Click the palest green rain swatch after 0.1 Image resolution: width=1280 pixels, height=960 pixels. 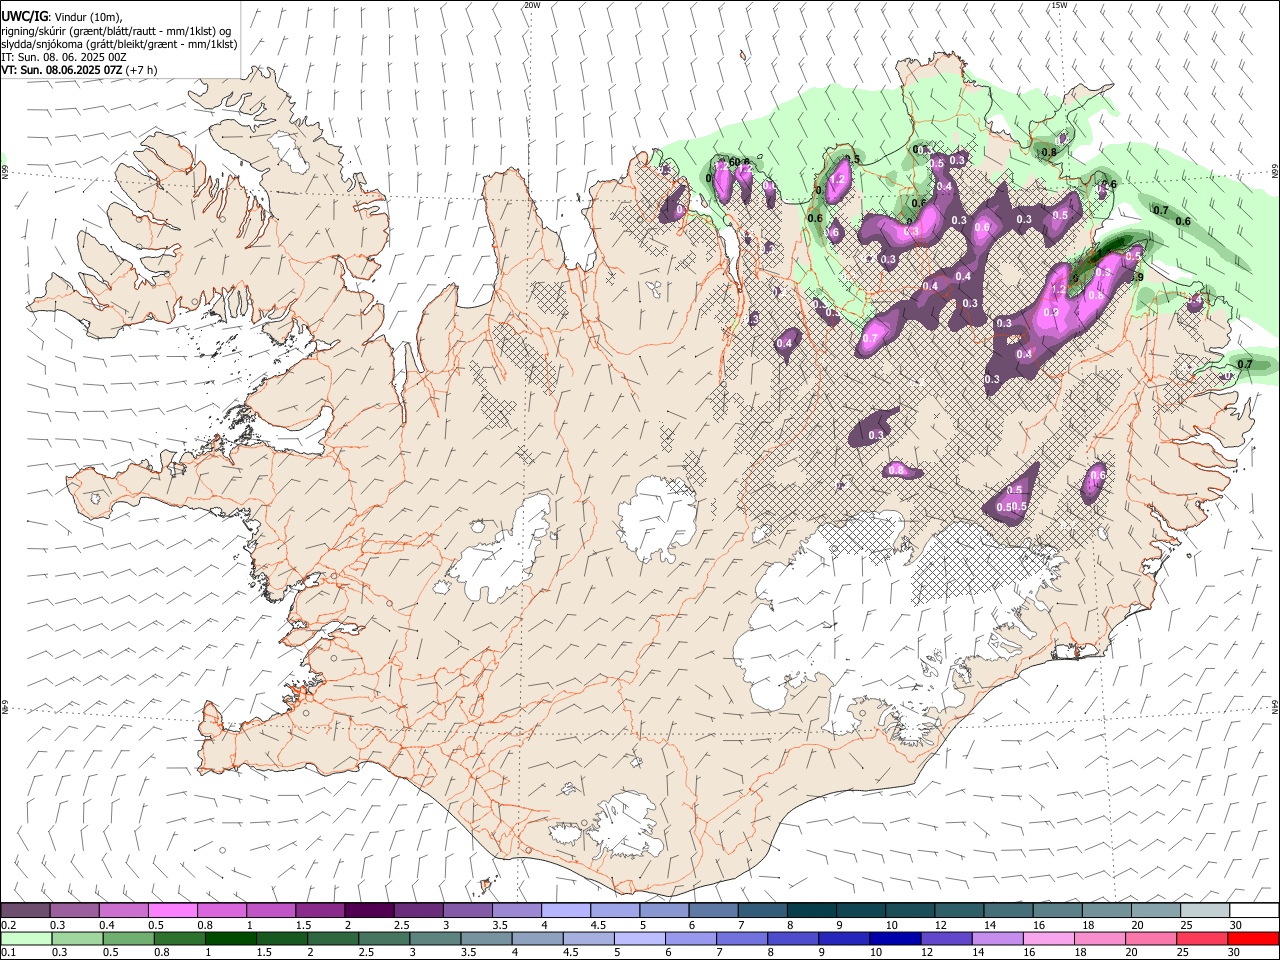click(26, 939)
